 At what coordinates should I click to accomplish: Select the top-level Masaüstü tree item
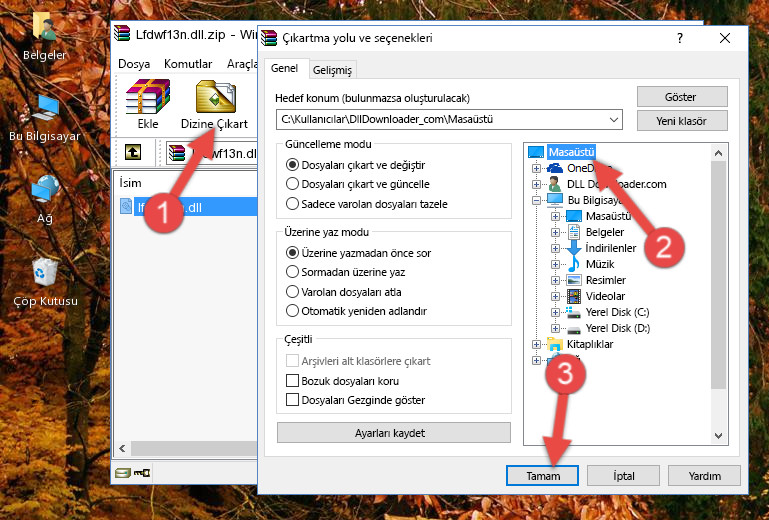[571, 152]
